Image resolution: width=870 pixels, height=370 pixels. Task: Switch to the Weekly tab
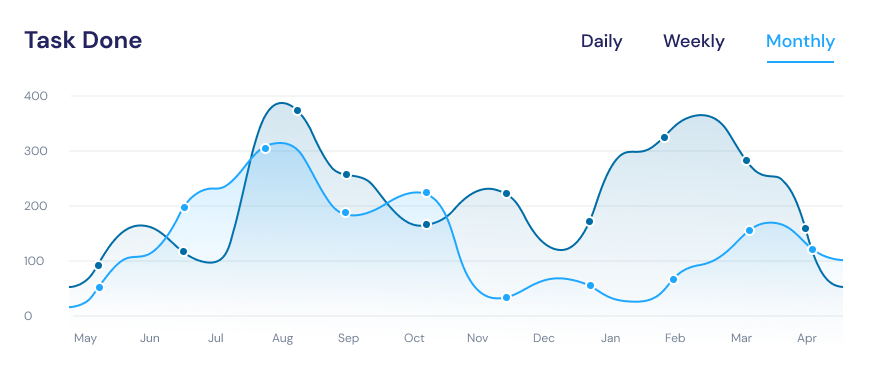click(x=694, y=41)
